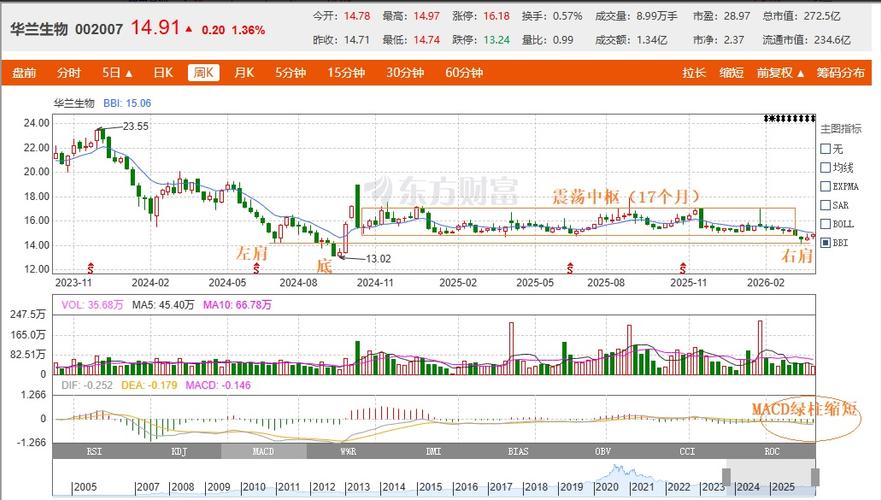Switch sub-chart to CCI
This screenshot has height=500, width=881.
[687, 451]
